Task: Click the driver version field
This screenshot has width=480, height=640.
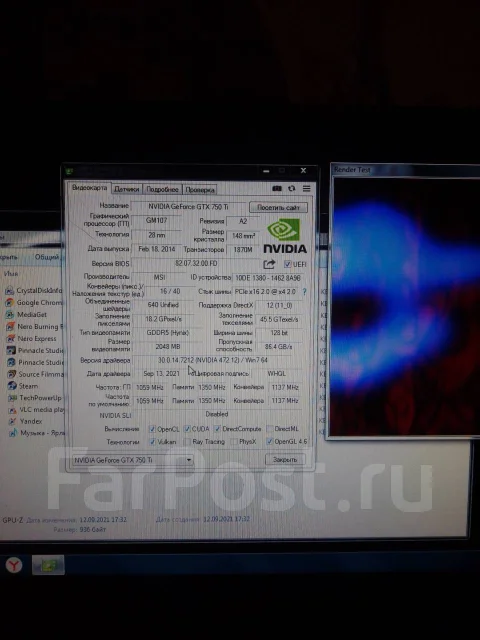Action: [x=213, y=360]
